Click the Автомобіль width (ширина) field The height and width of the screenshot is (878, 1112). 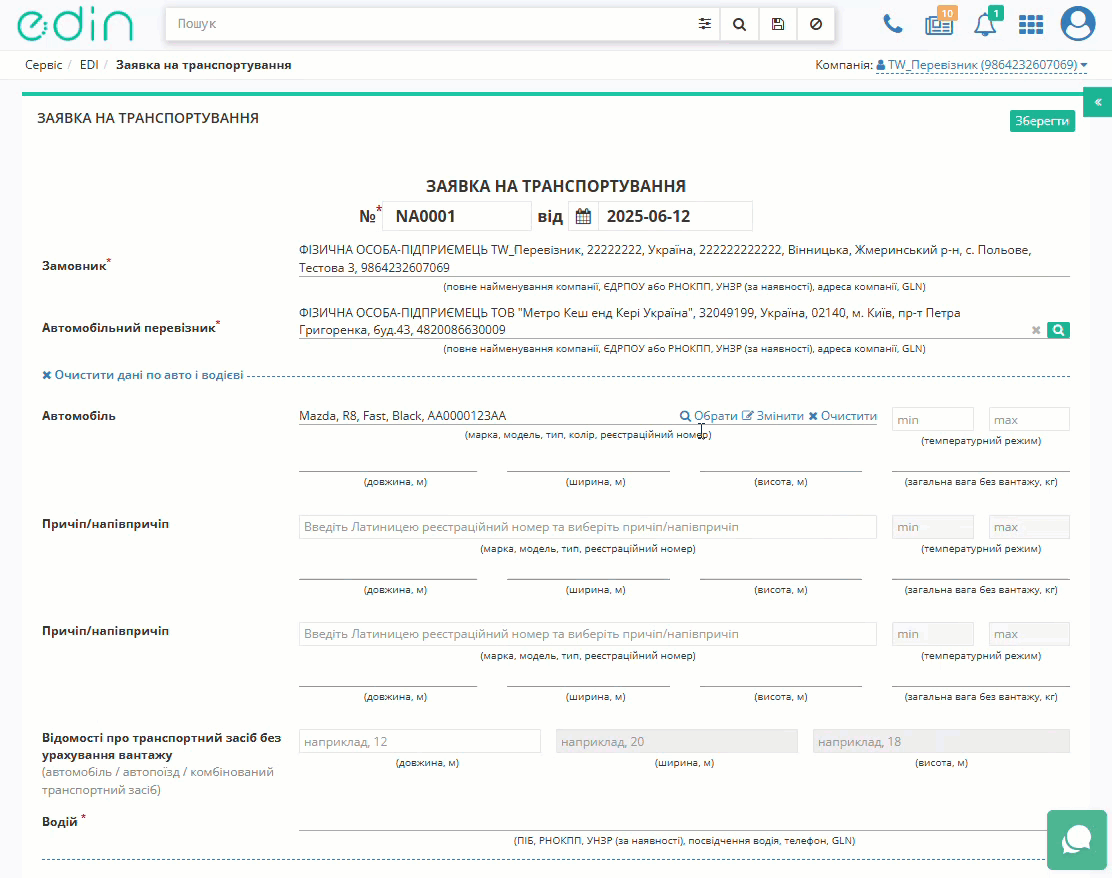click(x=588, y=462)
